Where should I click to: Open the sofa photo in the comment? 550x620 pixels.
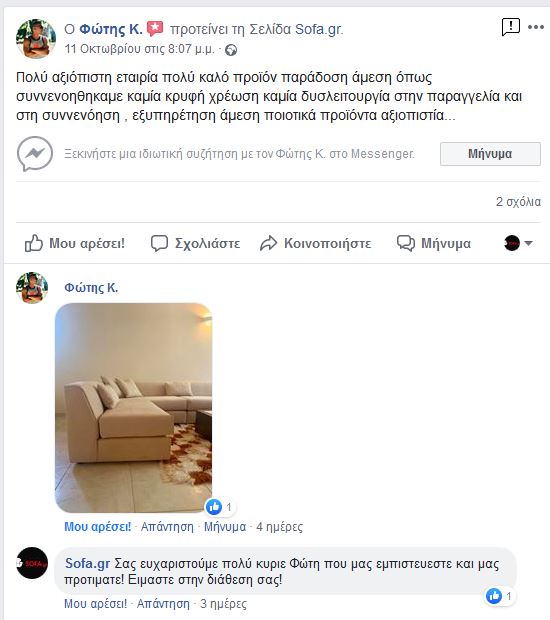point(134,408)
